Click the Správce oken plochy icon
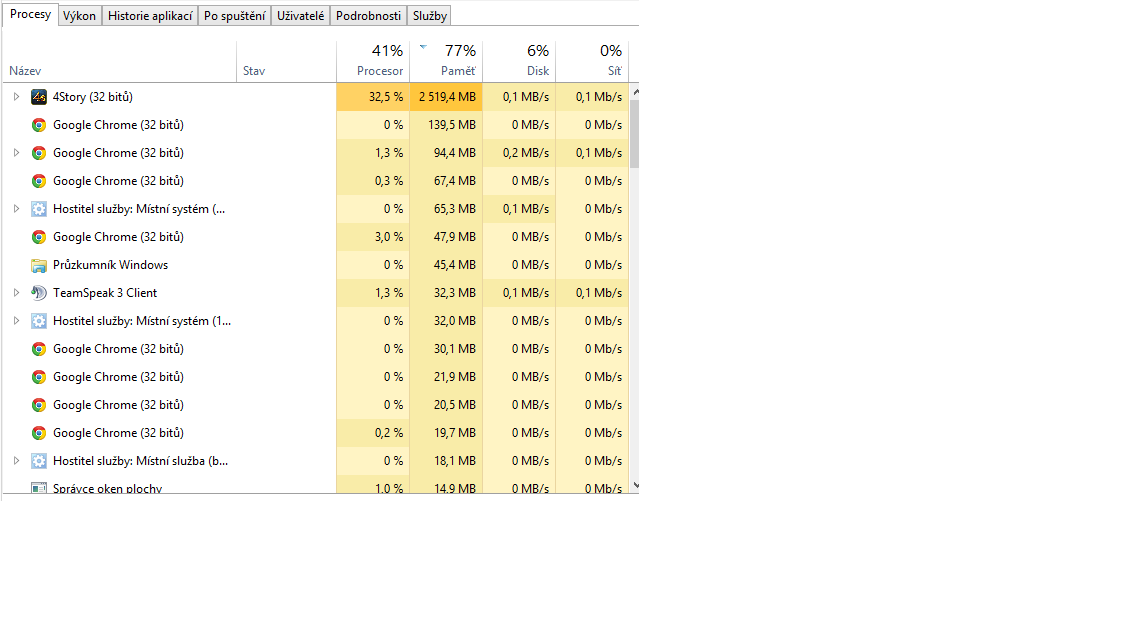 (39, 488)
